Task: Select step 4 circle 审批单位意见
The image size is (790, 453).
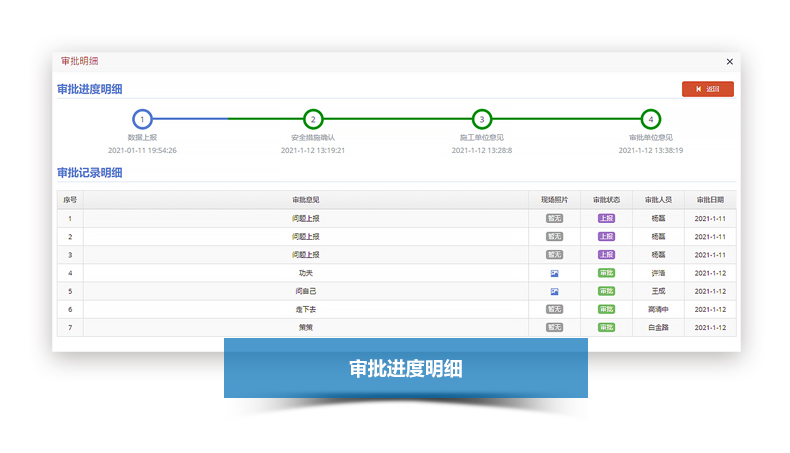Action: [650, 119]
